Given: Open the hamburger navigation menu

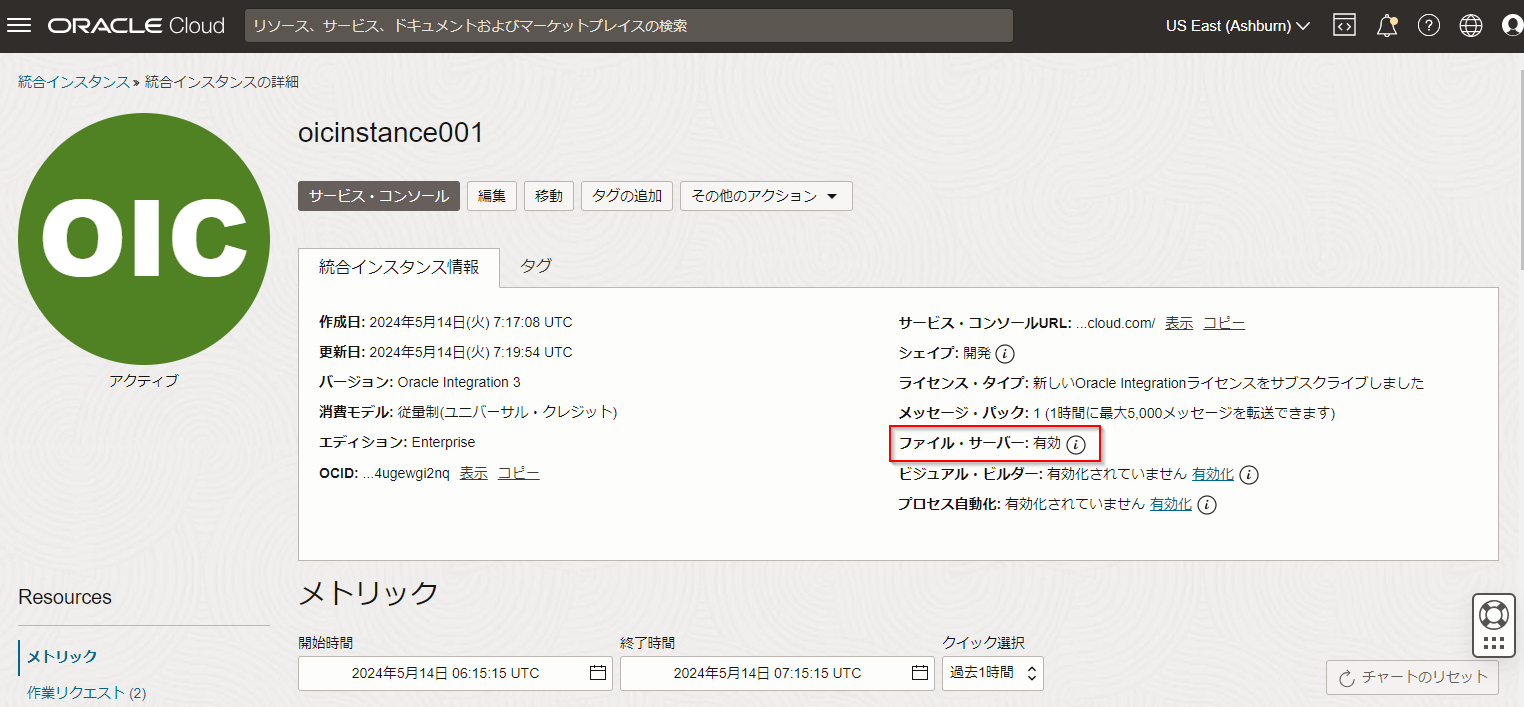Looking at the screenshot, I should tap(19, 26).
